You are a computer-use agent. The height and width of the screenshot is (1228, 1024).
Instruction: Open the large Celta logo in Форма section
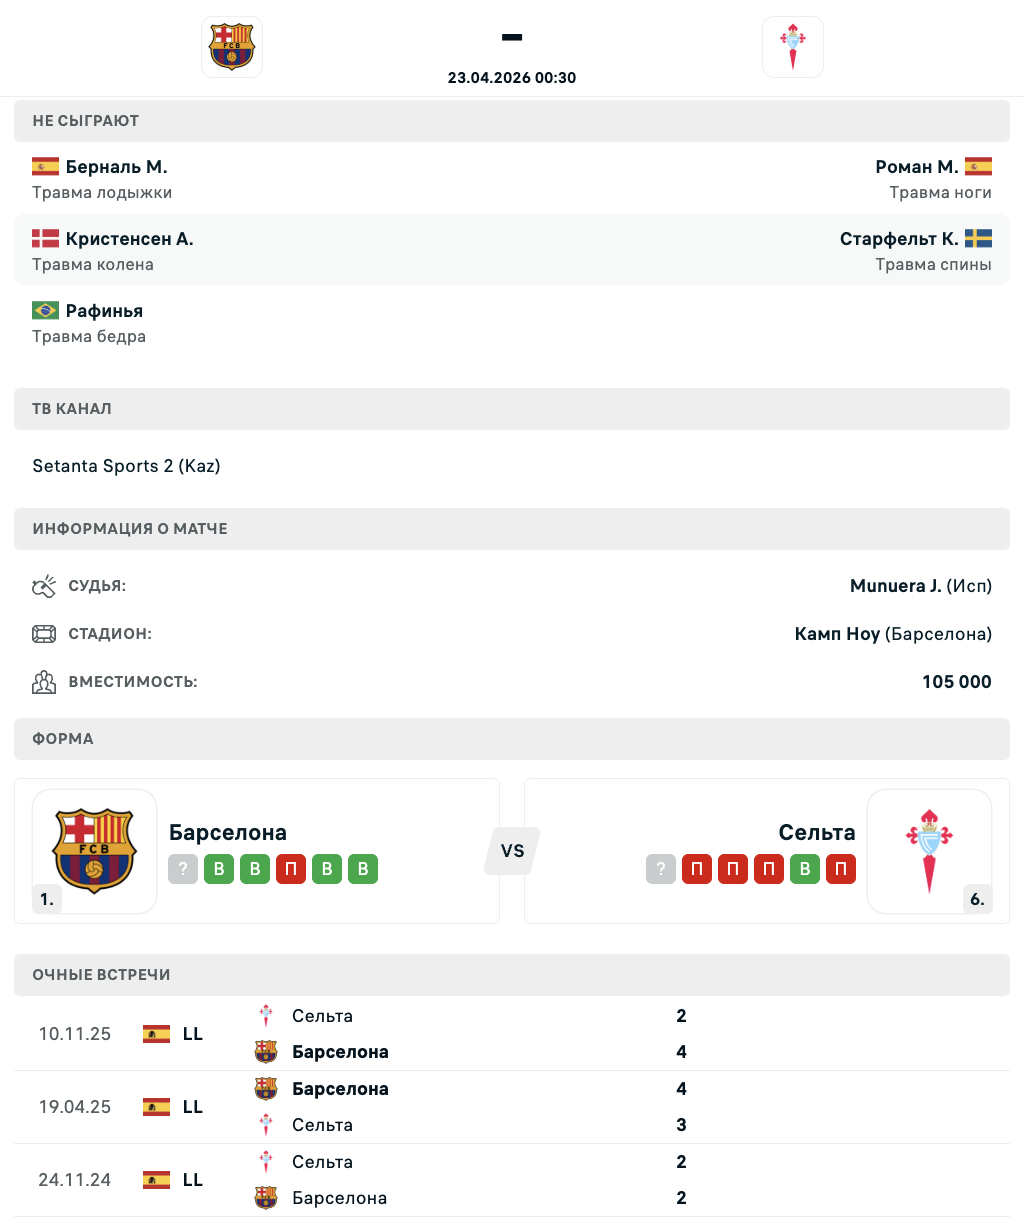pyautogui.click(x=929, y=851)
